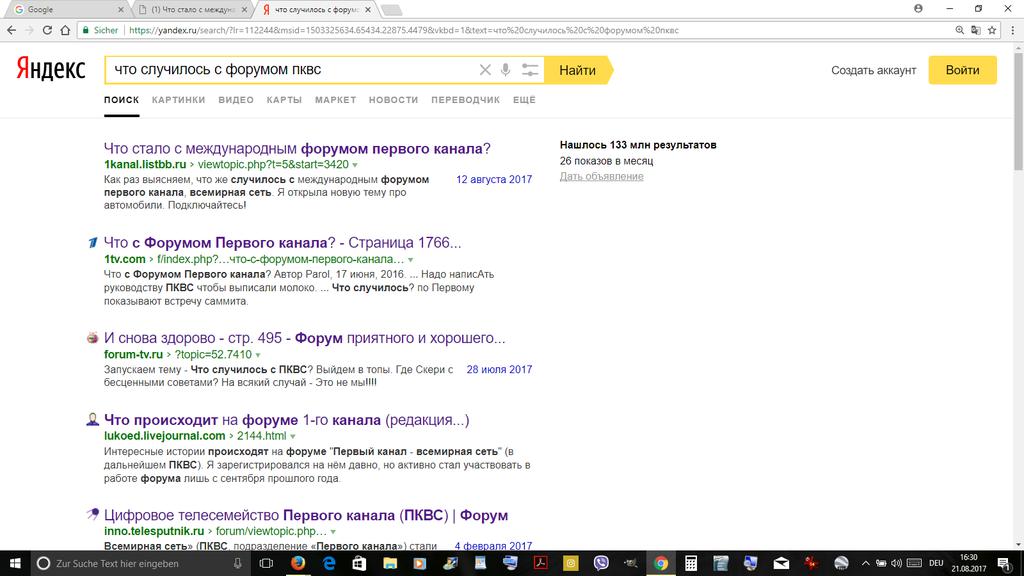The width and height of the screenshot is (1024, 576).
Task: Click the 1tv.com favicon beside the second result
Action: coord(93,243)
